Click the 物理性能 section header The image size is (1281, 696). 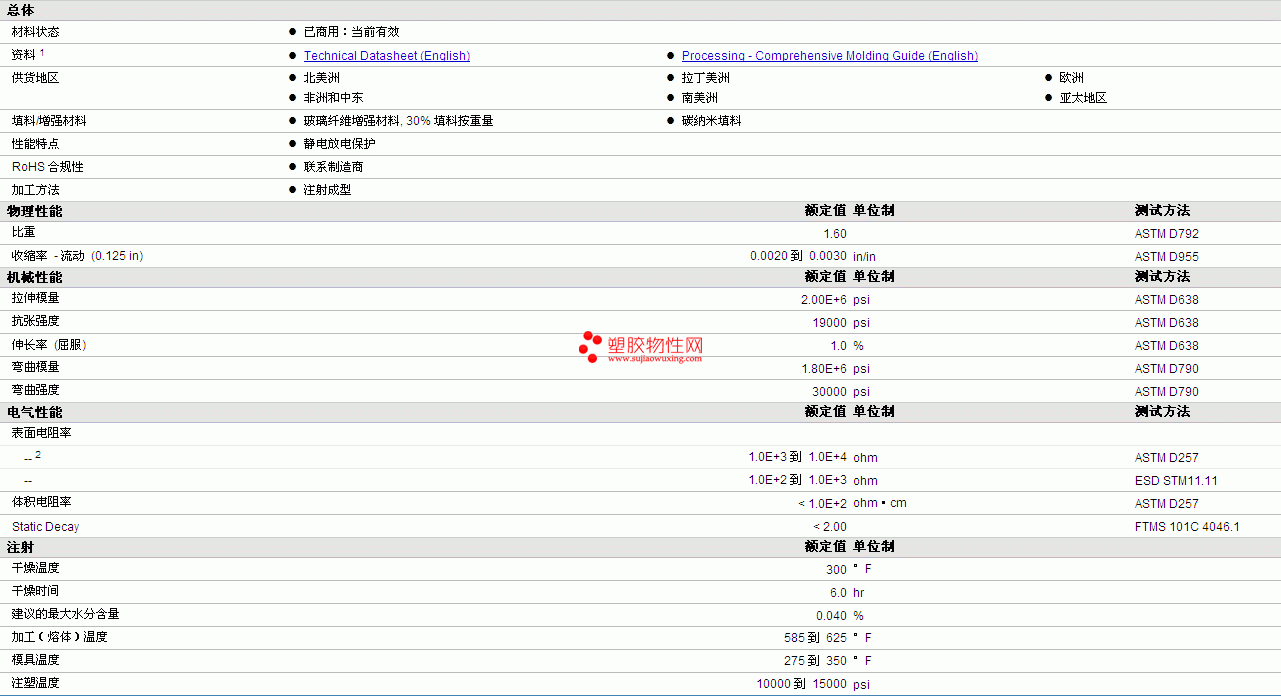click(x=34, y=211)
